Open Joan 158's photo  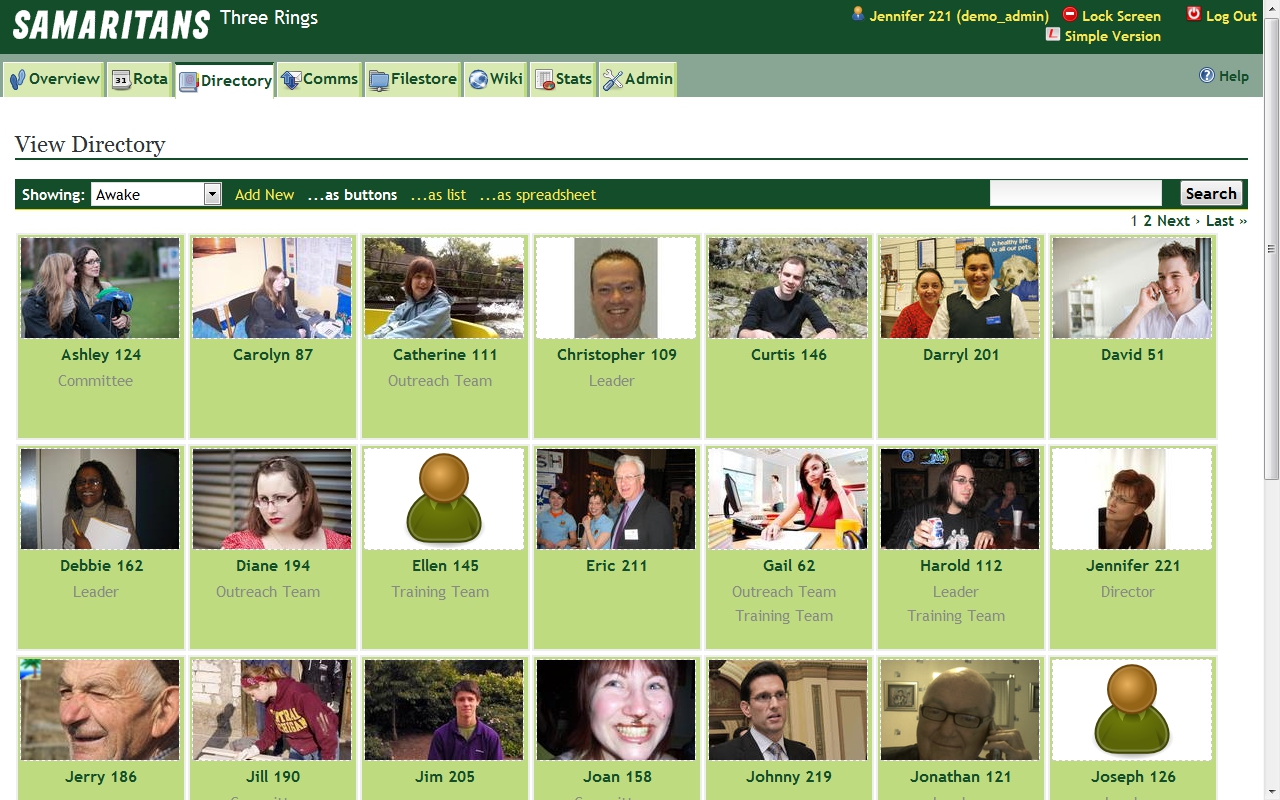[616, 710]
